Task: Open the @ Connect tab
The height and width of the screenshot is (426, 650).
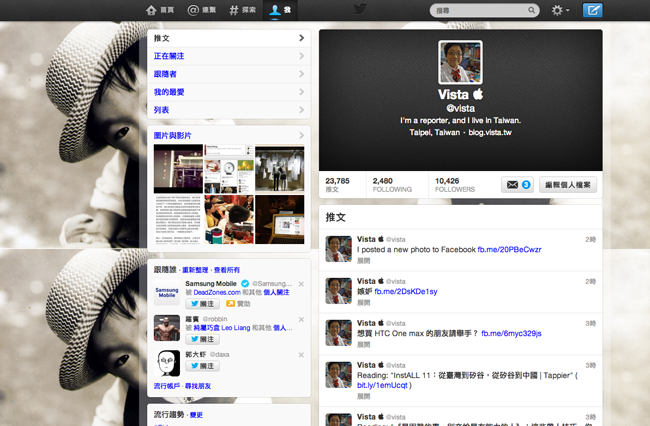Action: pos(201,10)
